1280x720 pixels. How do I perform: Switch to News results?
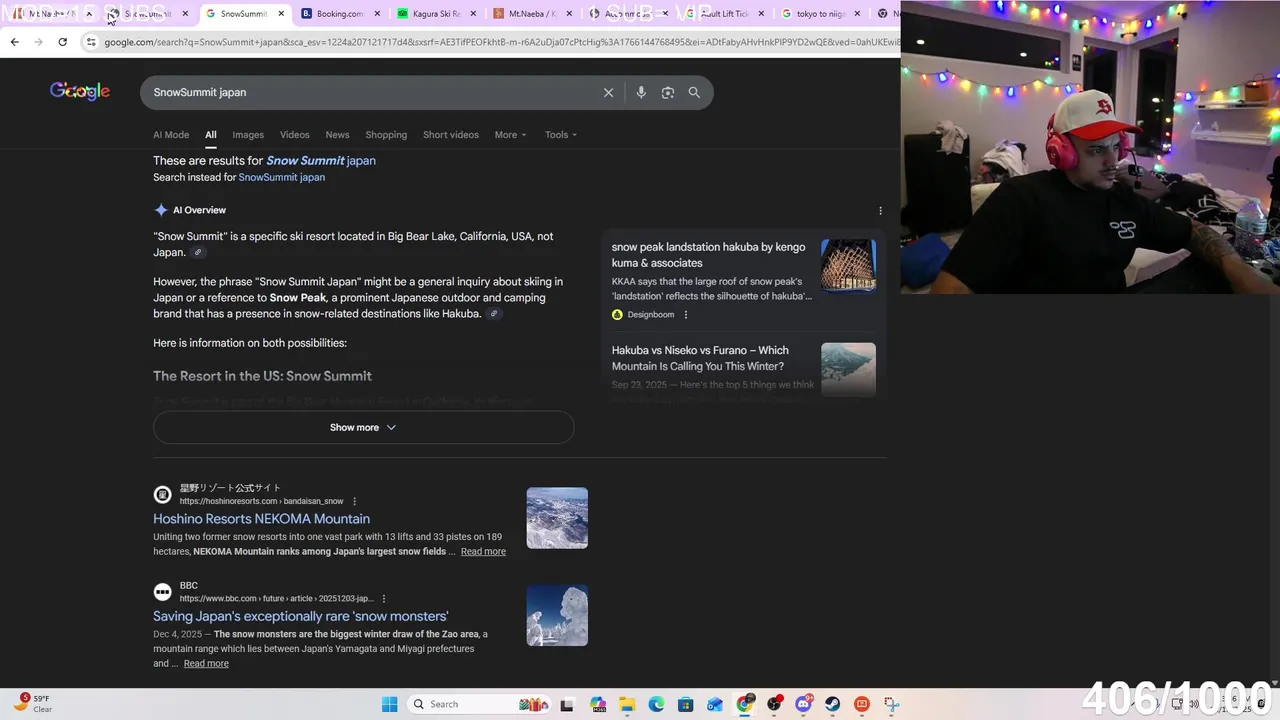tap(337, 135)
